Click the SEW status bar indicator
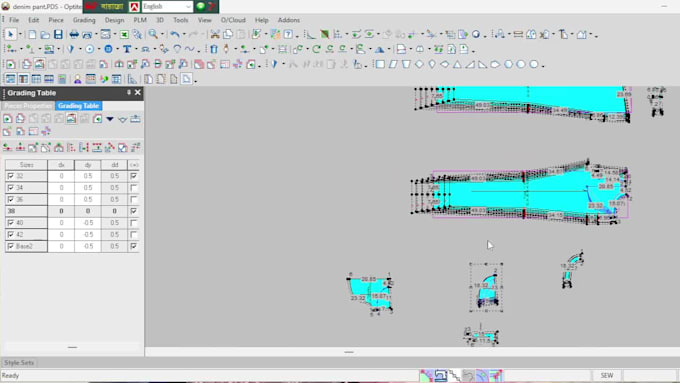The height and width of the screenshot is (383, 680). tap(606, 375)
